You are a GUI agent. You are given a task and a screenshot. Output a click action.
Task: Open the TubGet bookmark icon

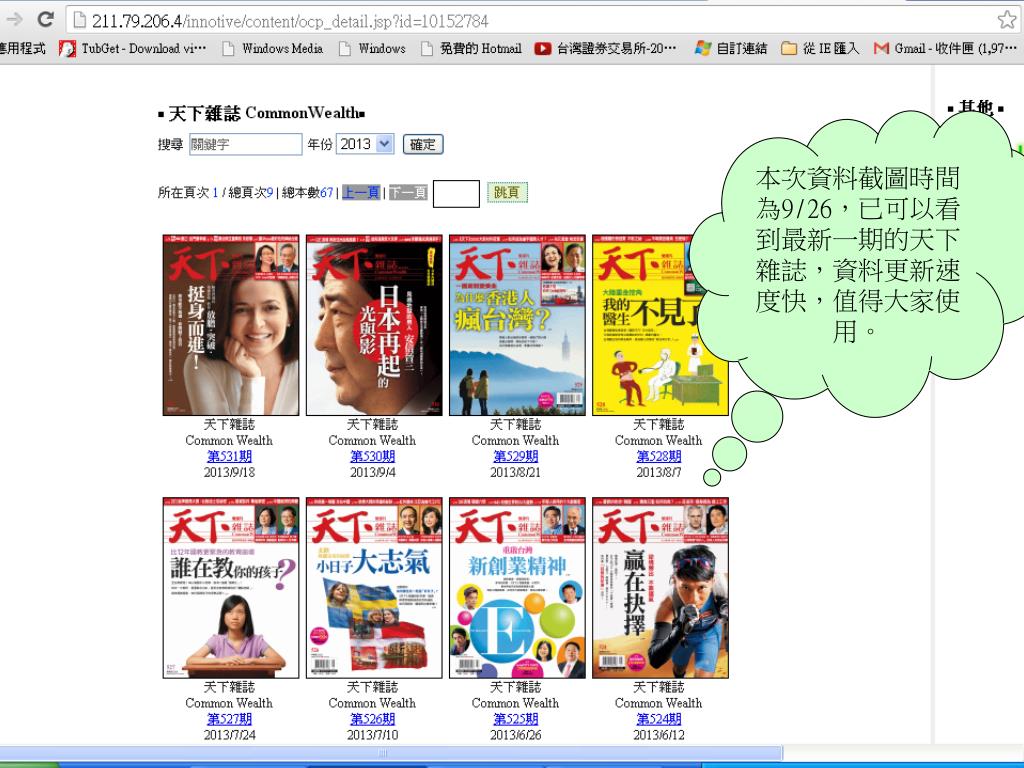tap(67, 48)
